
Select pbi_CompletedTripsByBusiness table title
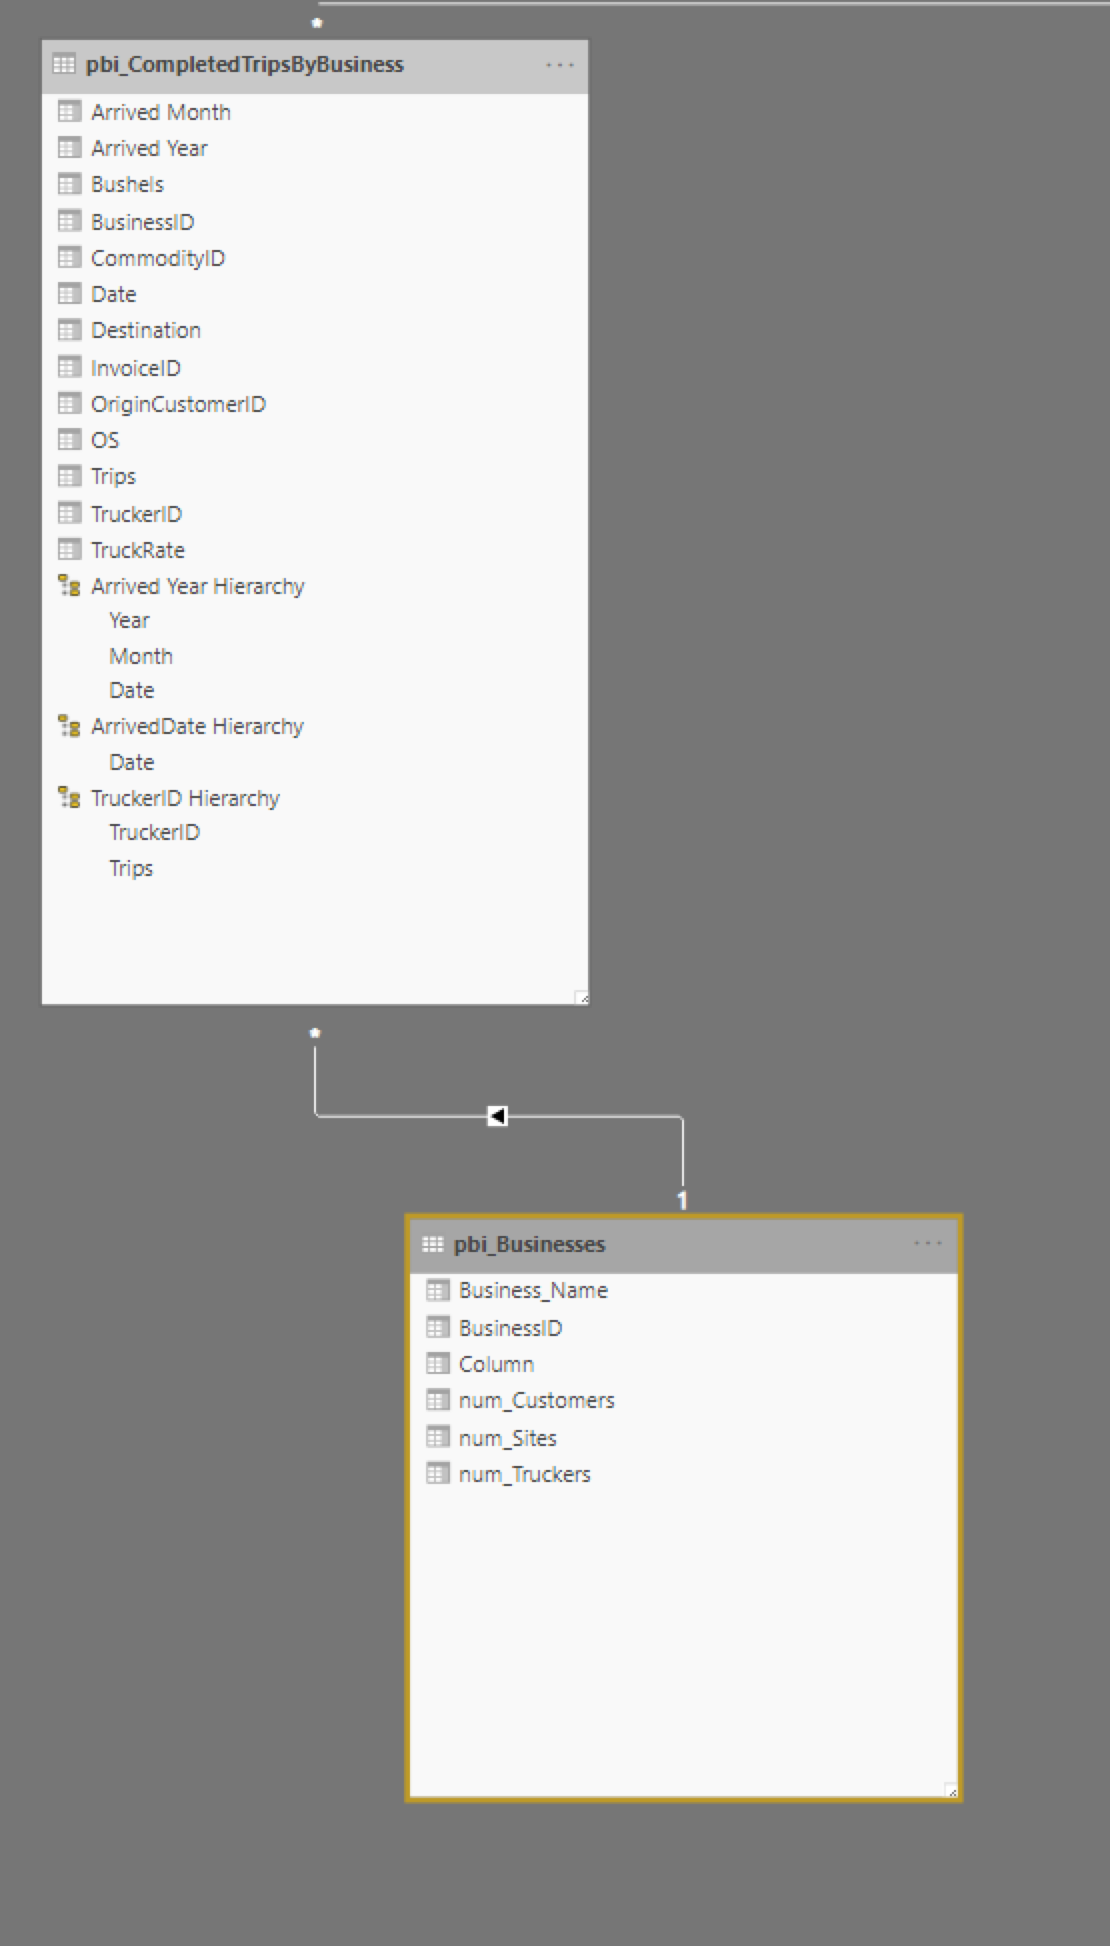pos(245,64)
